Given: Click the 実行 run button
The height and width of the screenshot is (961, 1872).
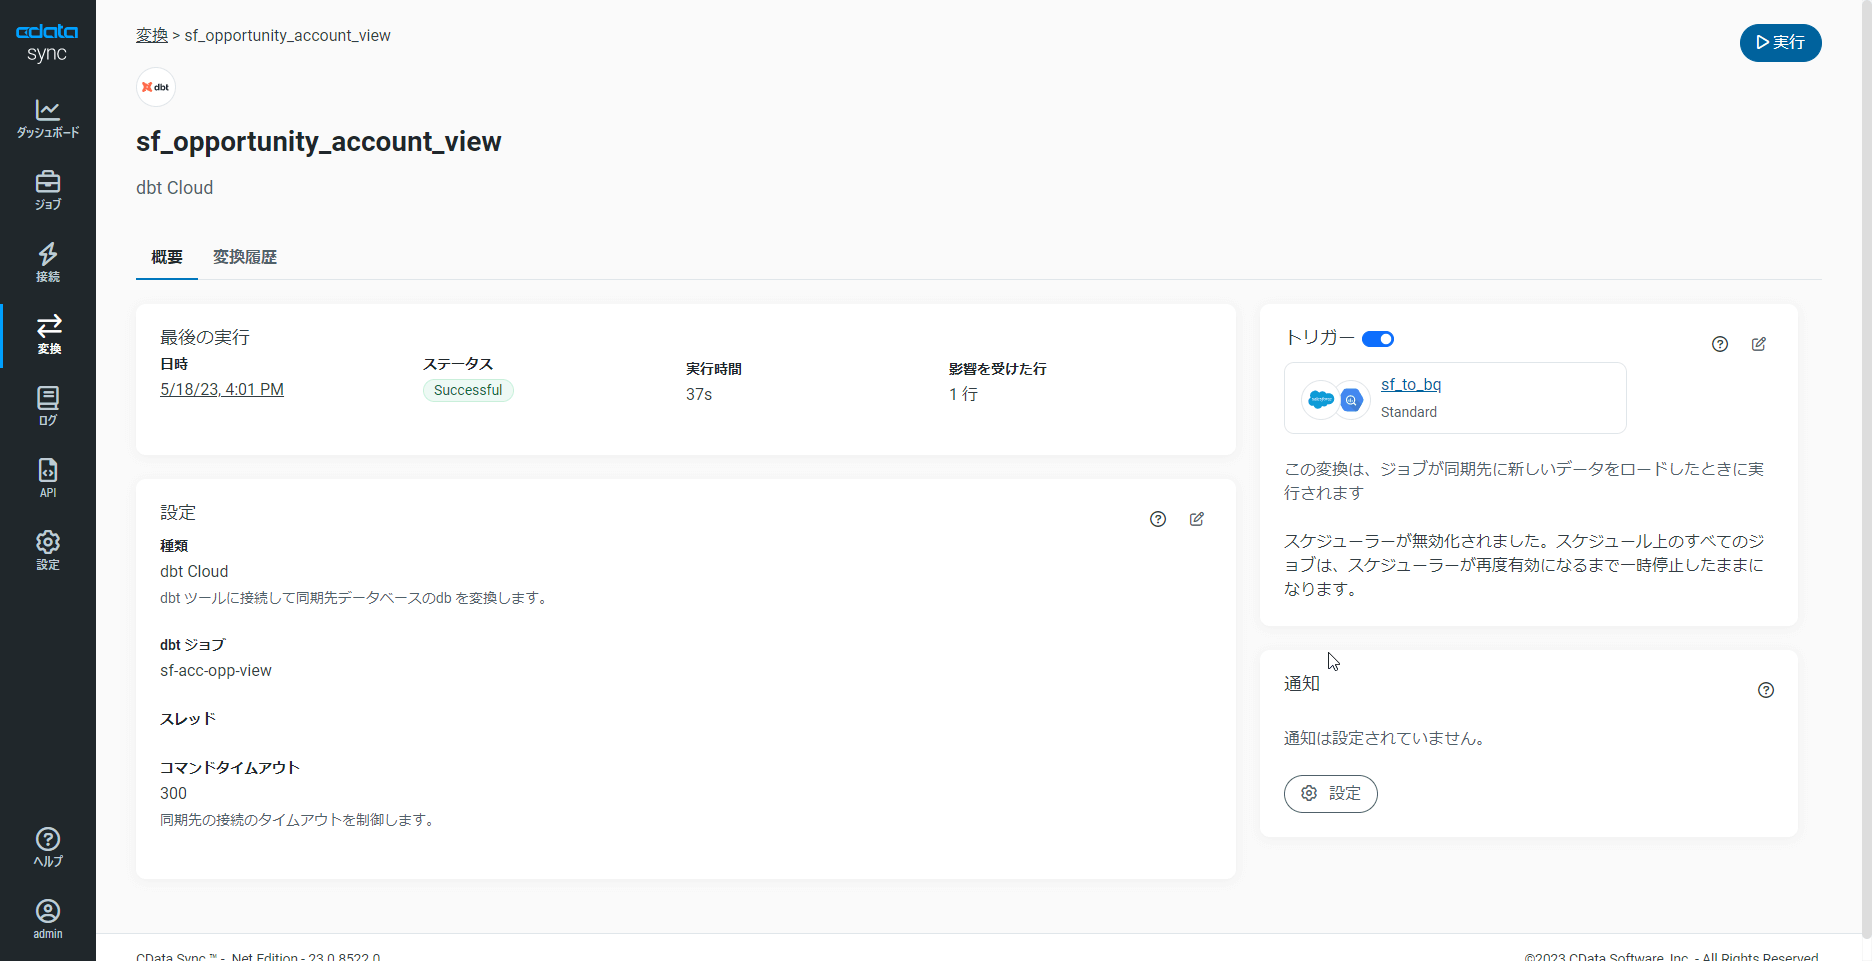Looking at the screenshot, I should coord(1780,42).
